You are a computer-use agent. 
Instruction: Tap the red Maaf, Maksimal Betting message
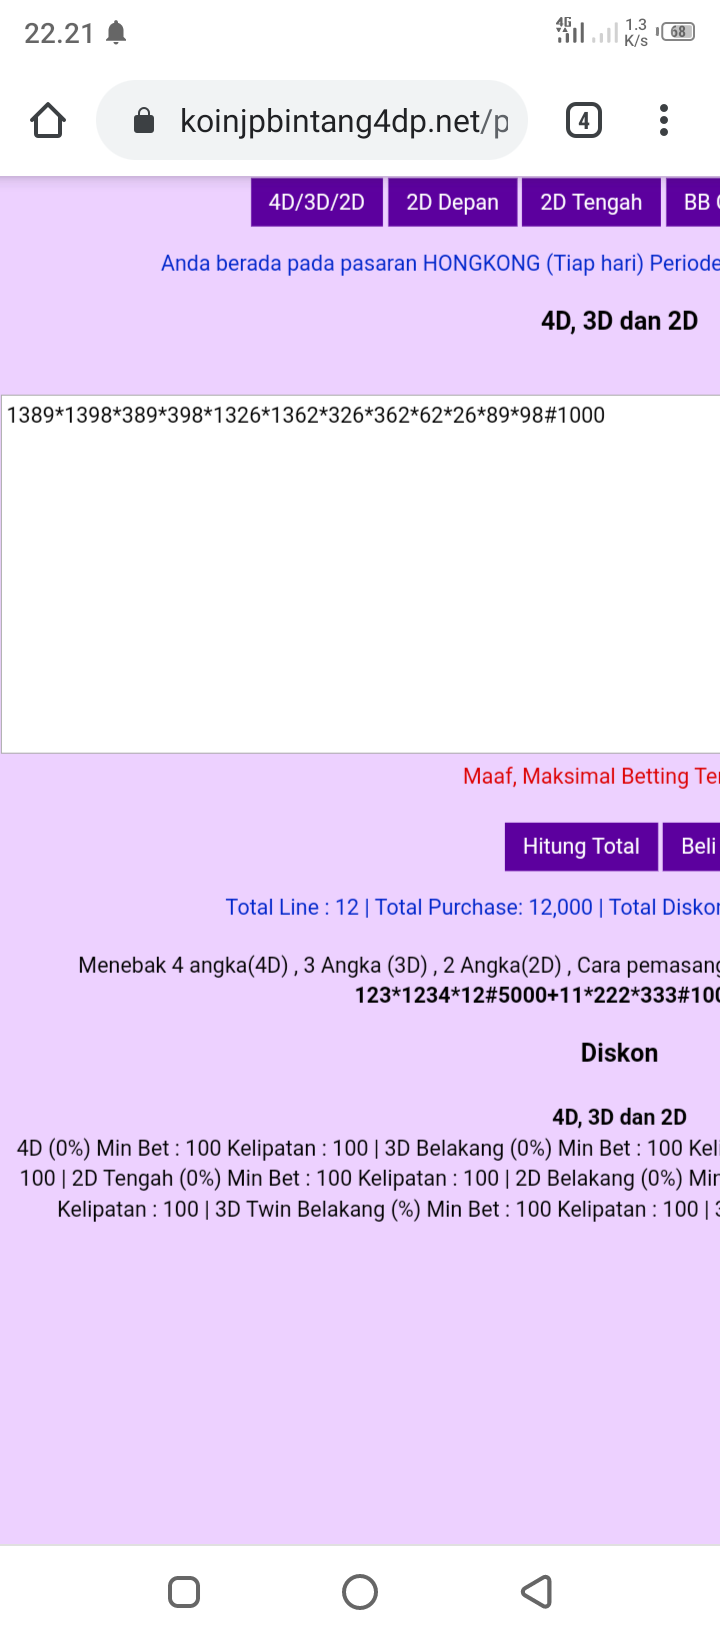click(x=590, y=776)
